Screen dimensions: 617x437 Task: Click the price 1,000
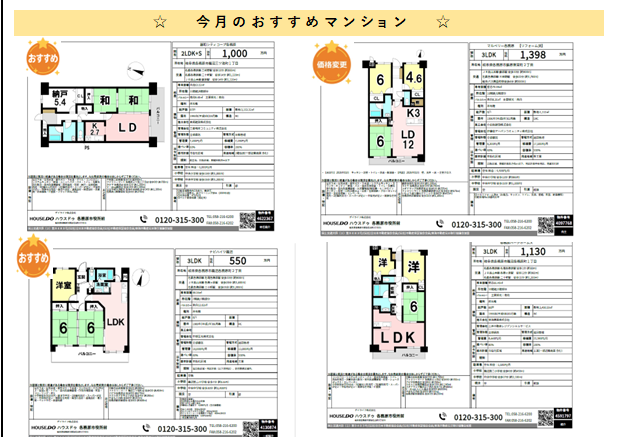[x=235, y=53]
